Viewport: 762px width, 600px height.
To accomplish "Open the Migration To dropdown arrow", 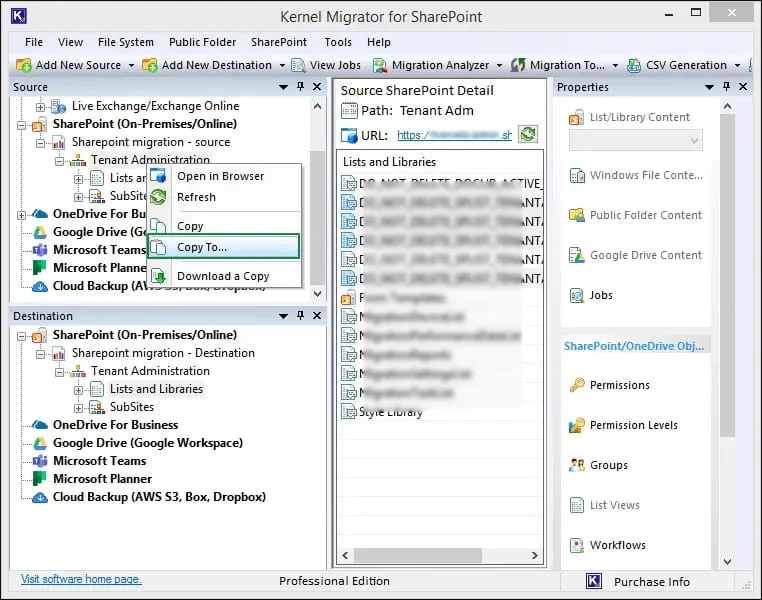I will [615, 65].
